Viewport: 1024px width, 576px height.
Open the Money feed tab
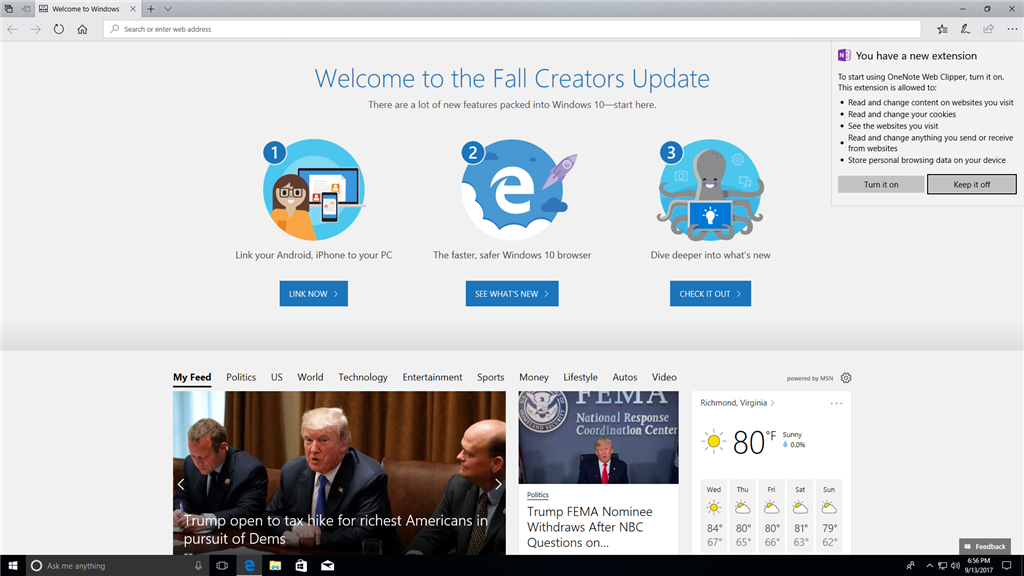[x=534, y=377]
